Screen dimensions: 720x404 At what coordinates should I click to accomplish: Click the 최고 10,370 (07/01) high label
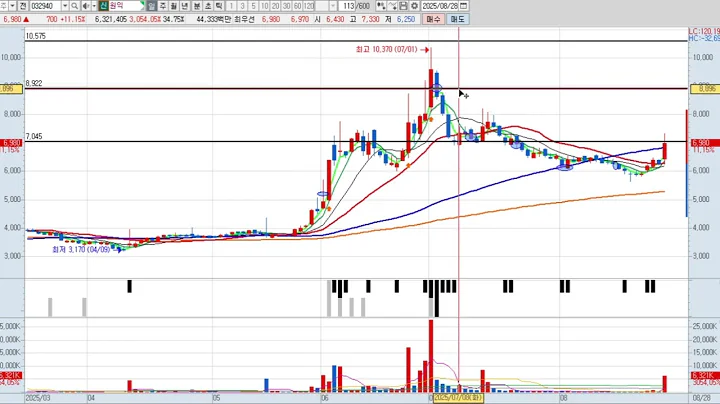(x=387, y=49)
